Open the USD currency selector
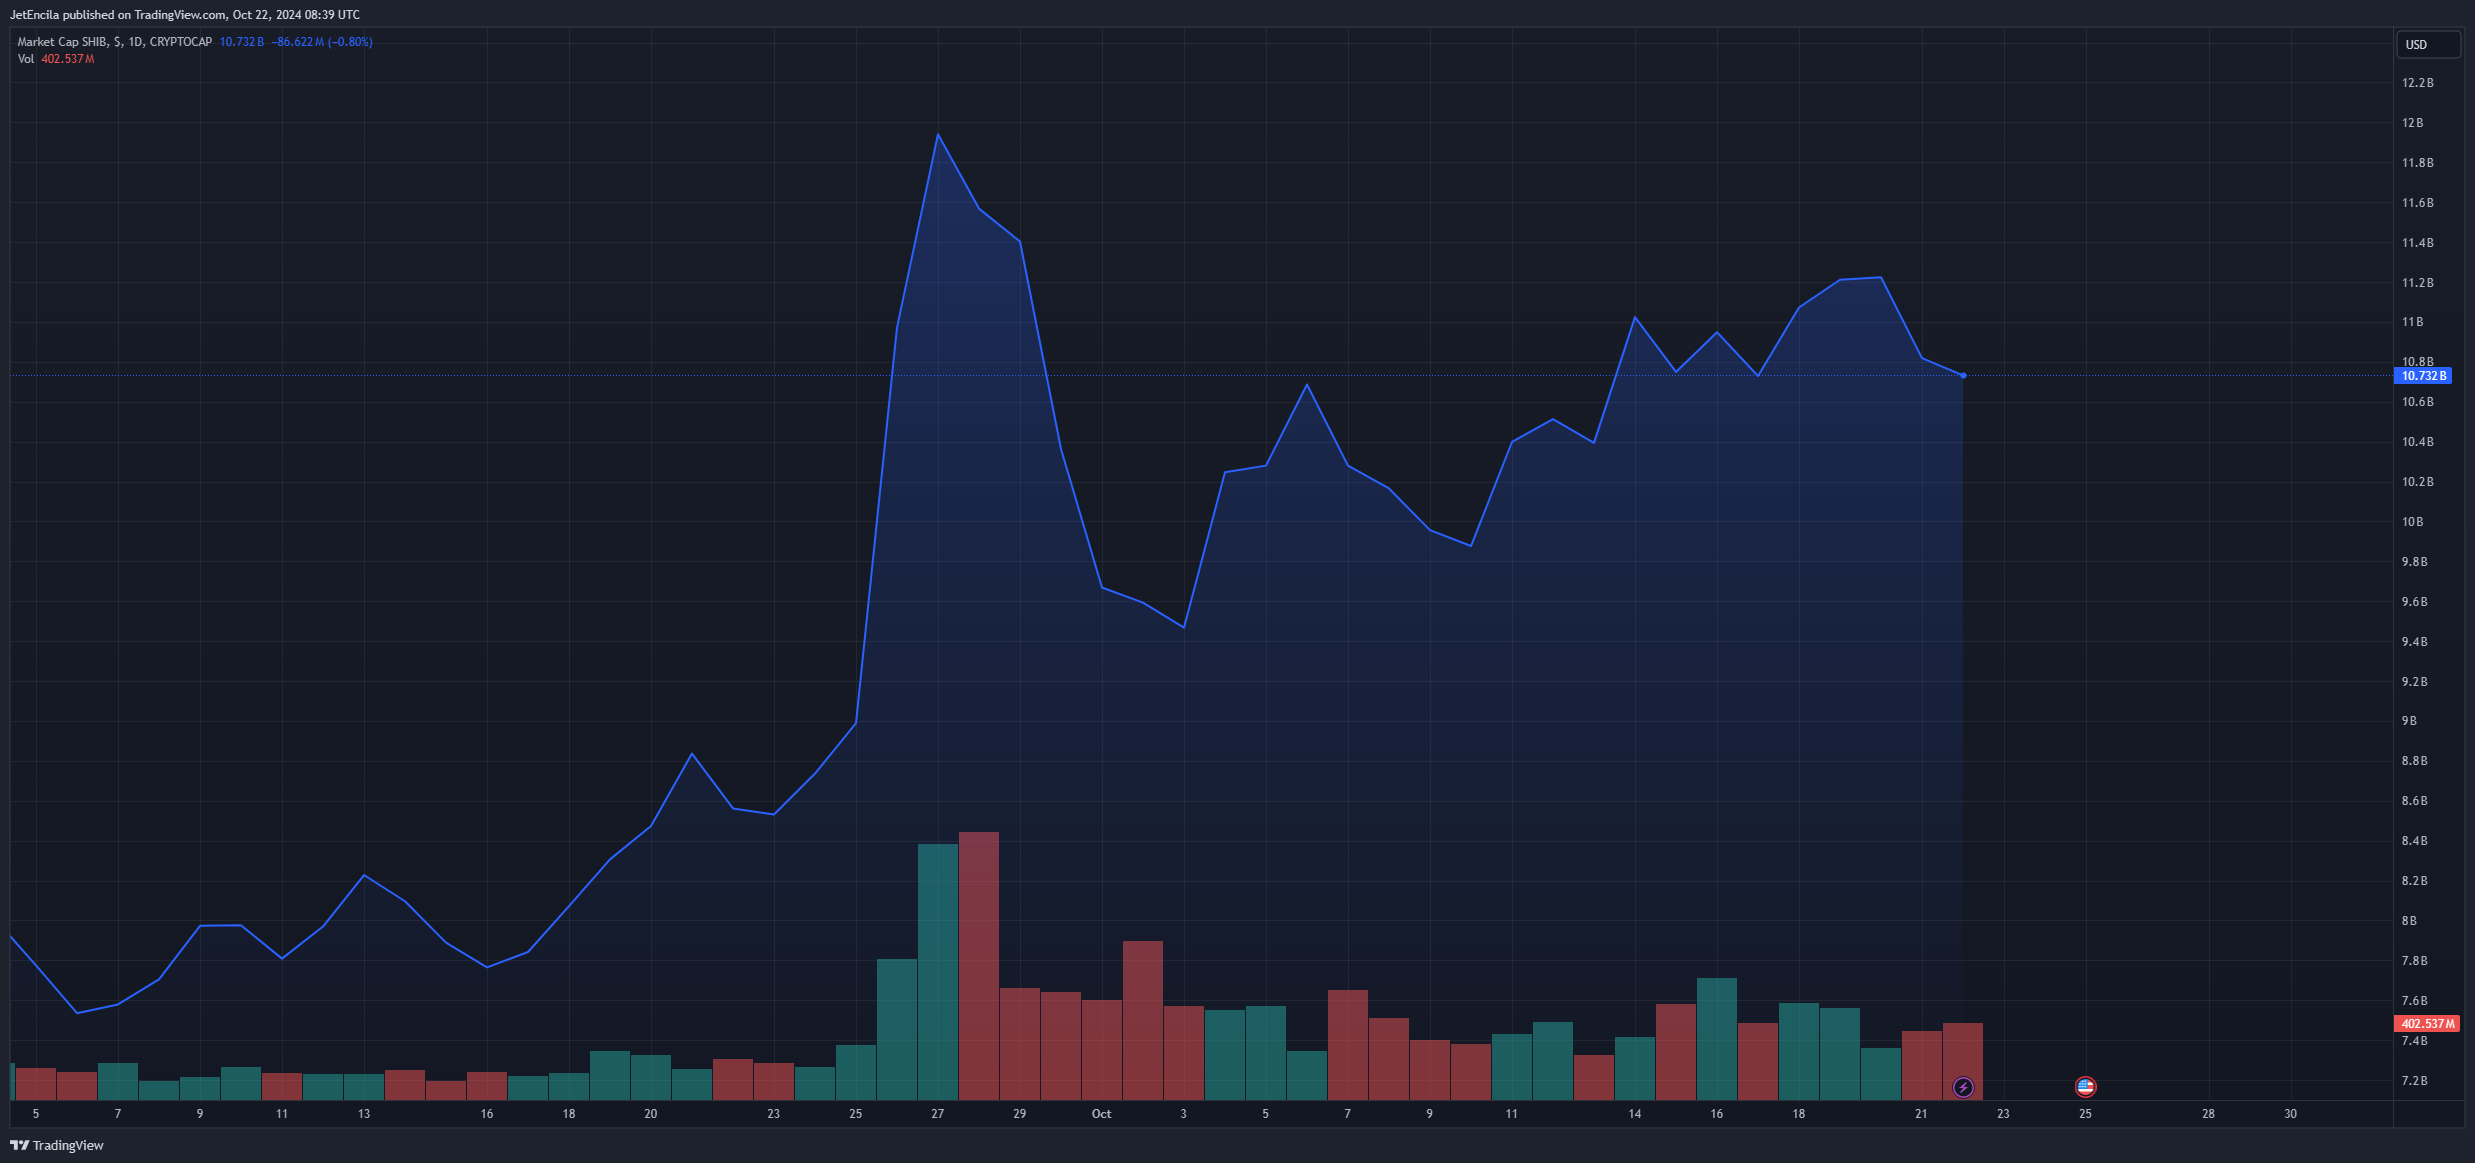The height and width of the screenshot is (1163, 2475). (2427, 45)
